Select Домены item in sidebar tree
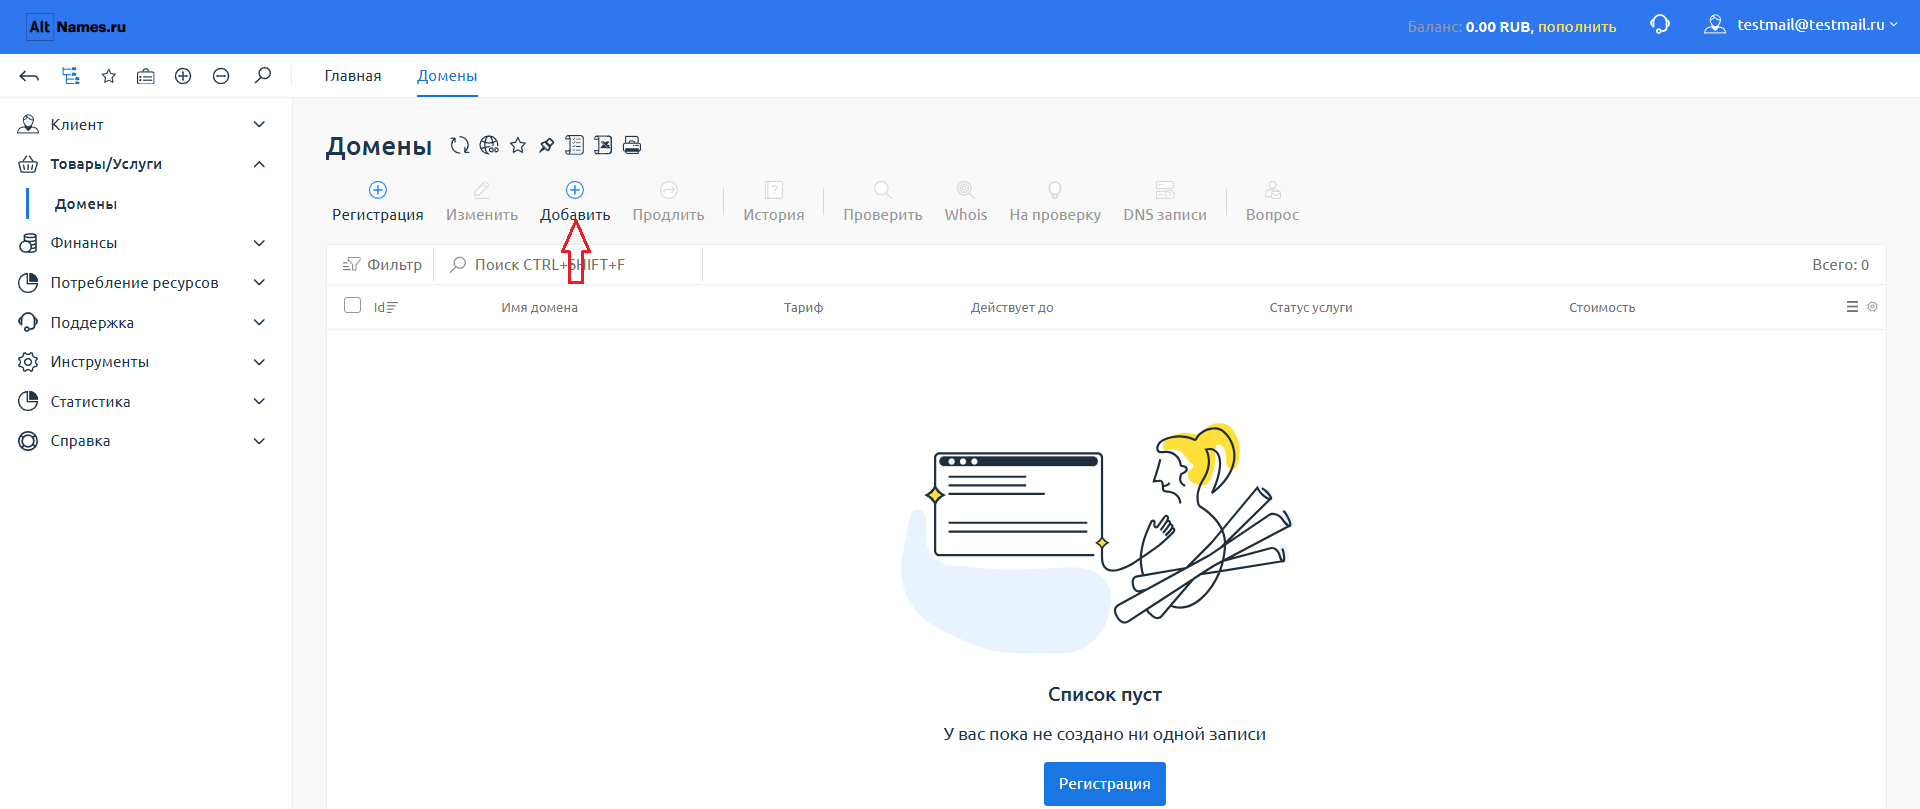 86,204
